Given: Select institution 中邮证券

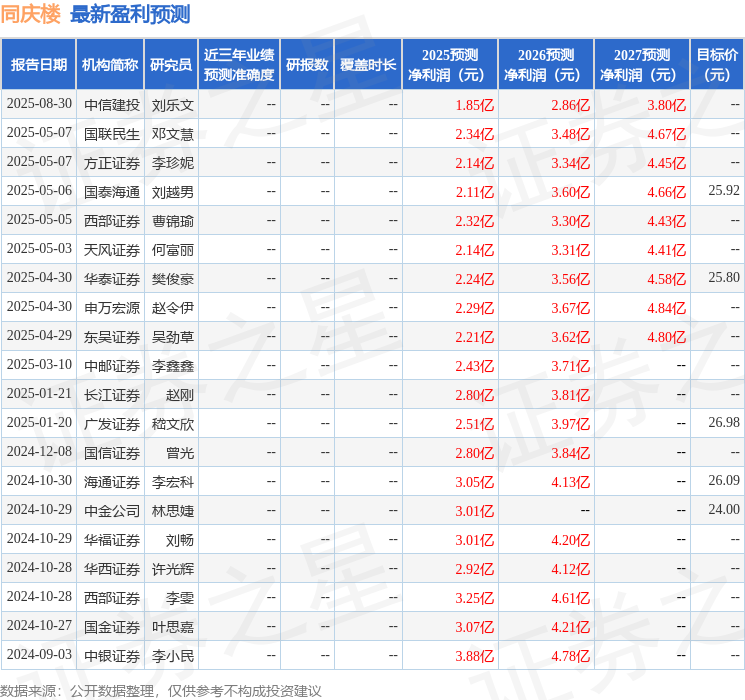Looking at the screenshot, I should tap(112, 366).
